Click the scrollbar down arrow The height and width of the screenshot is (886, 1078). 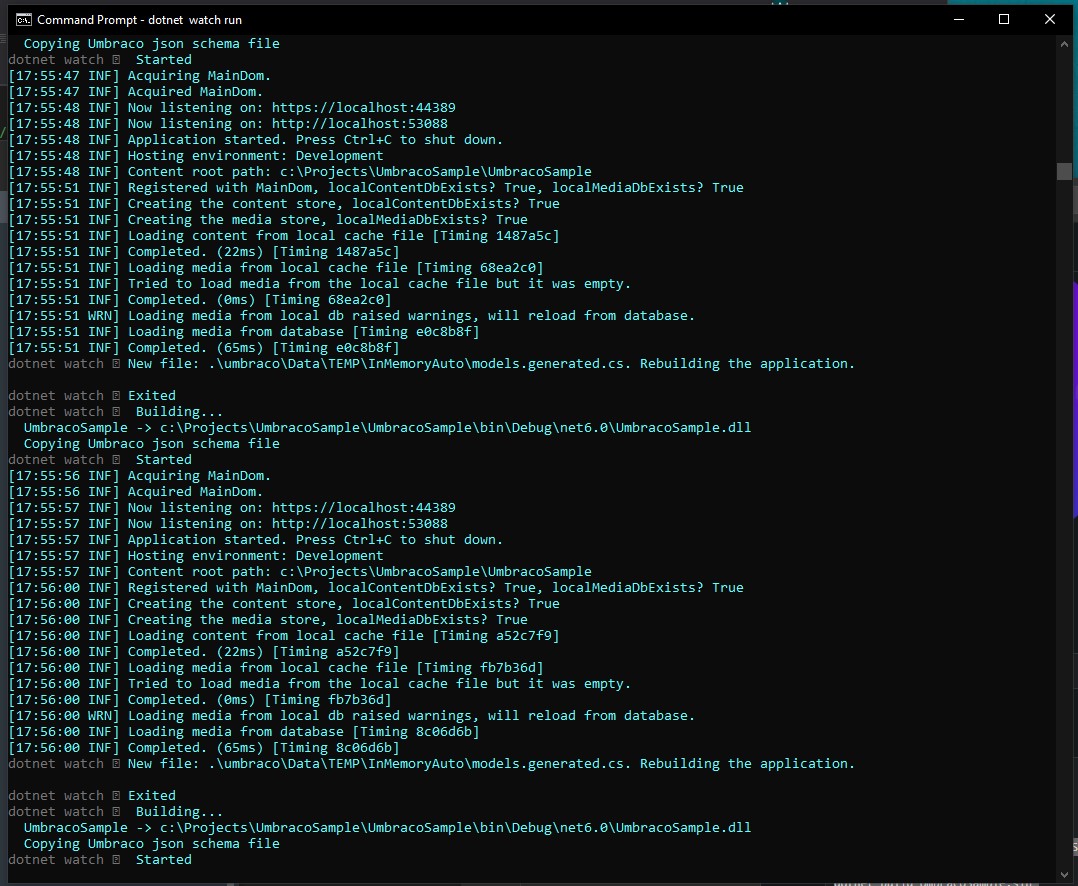point(1064,874)
